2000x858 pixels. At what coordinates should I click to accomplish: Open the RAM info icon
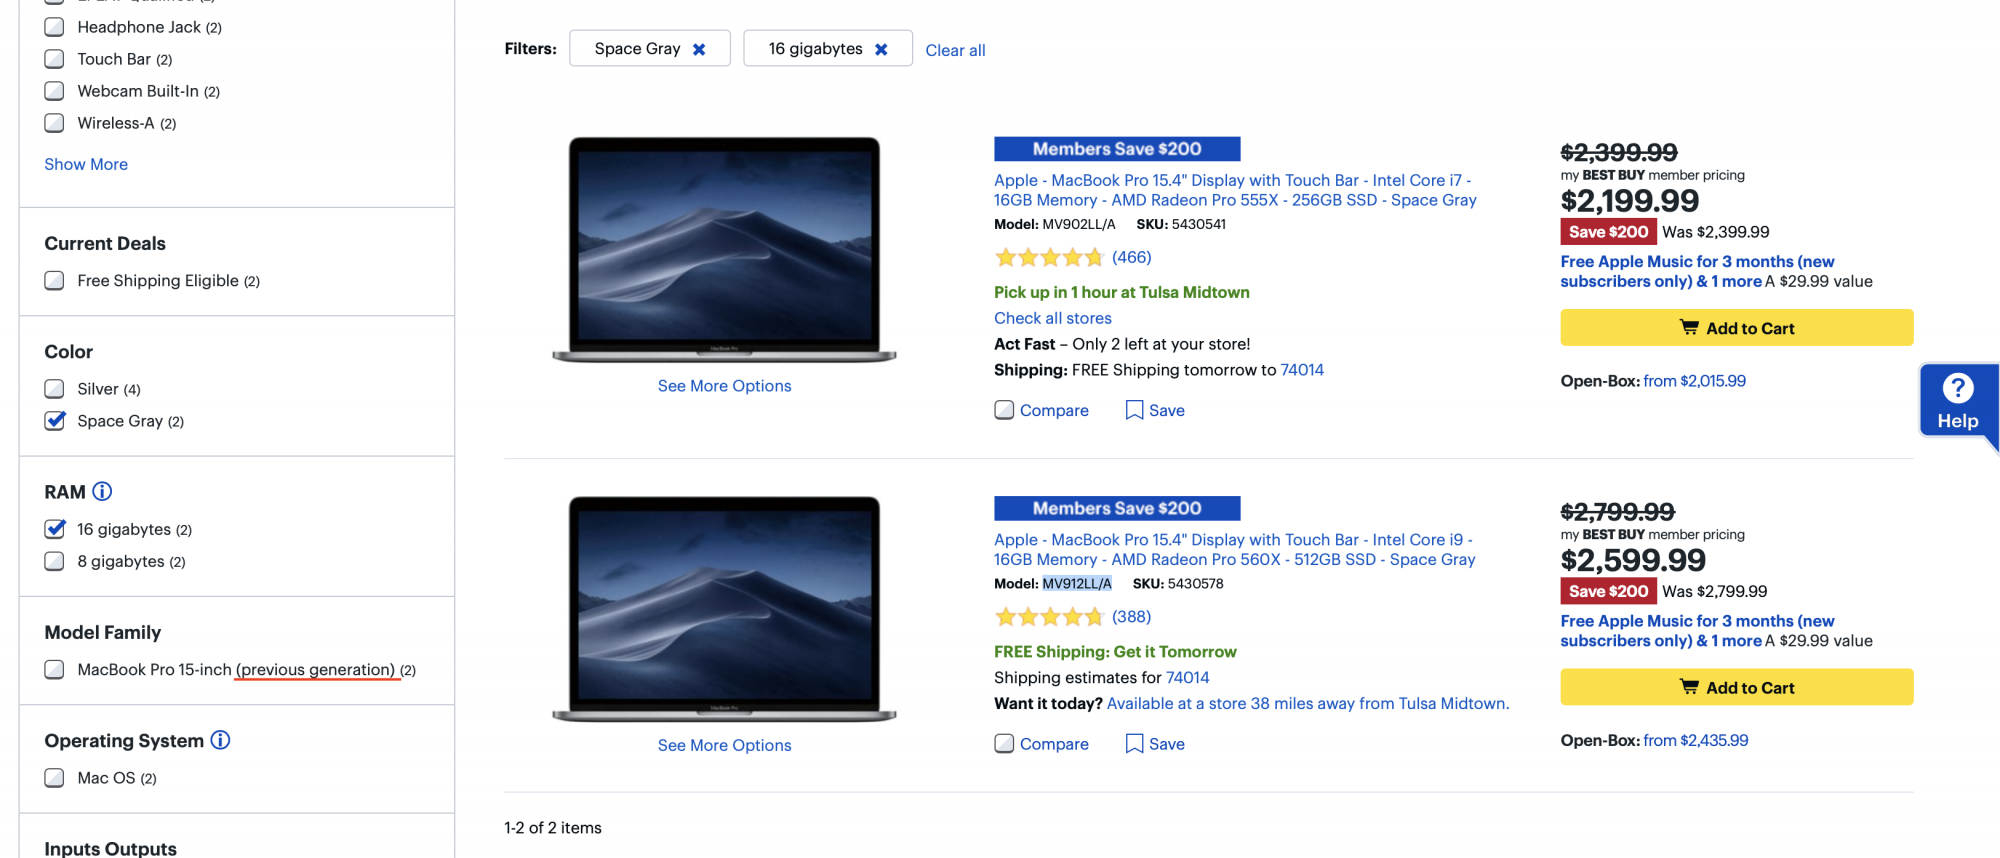click(102, 491)
